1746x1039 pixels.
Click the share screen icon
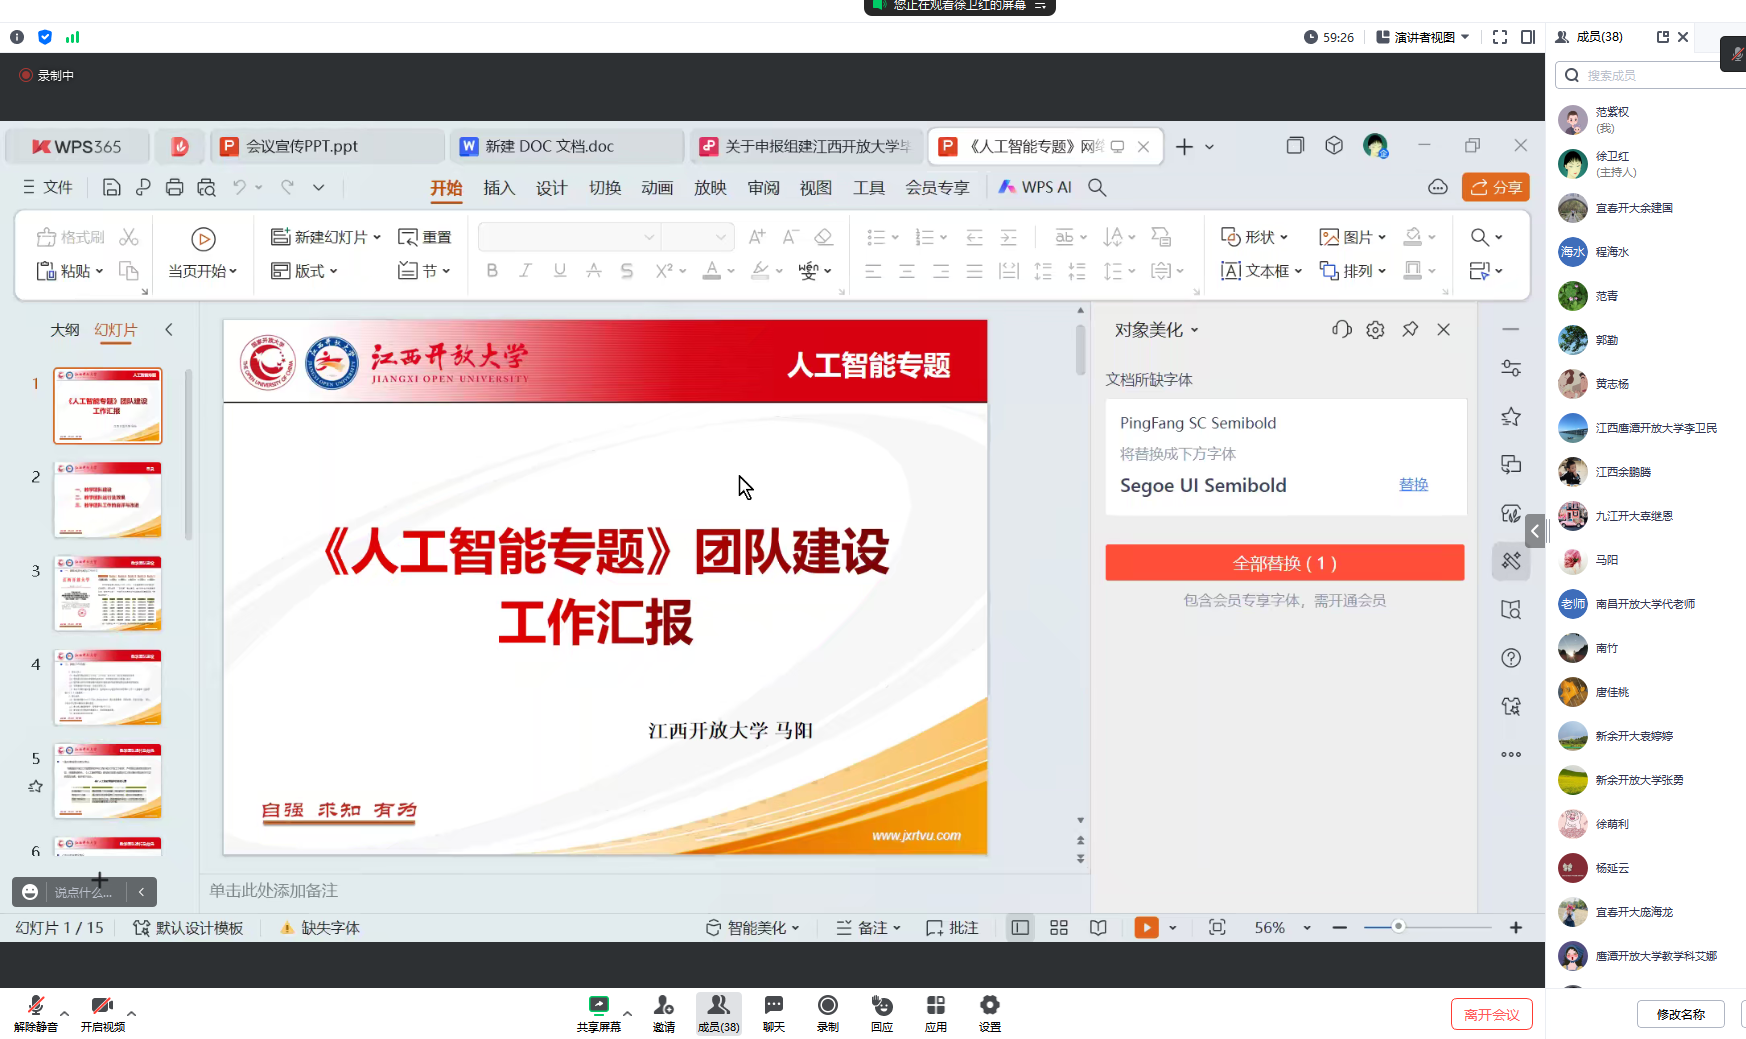pyautogui.click(x=598, y=1006)
